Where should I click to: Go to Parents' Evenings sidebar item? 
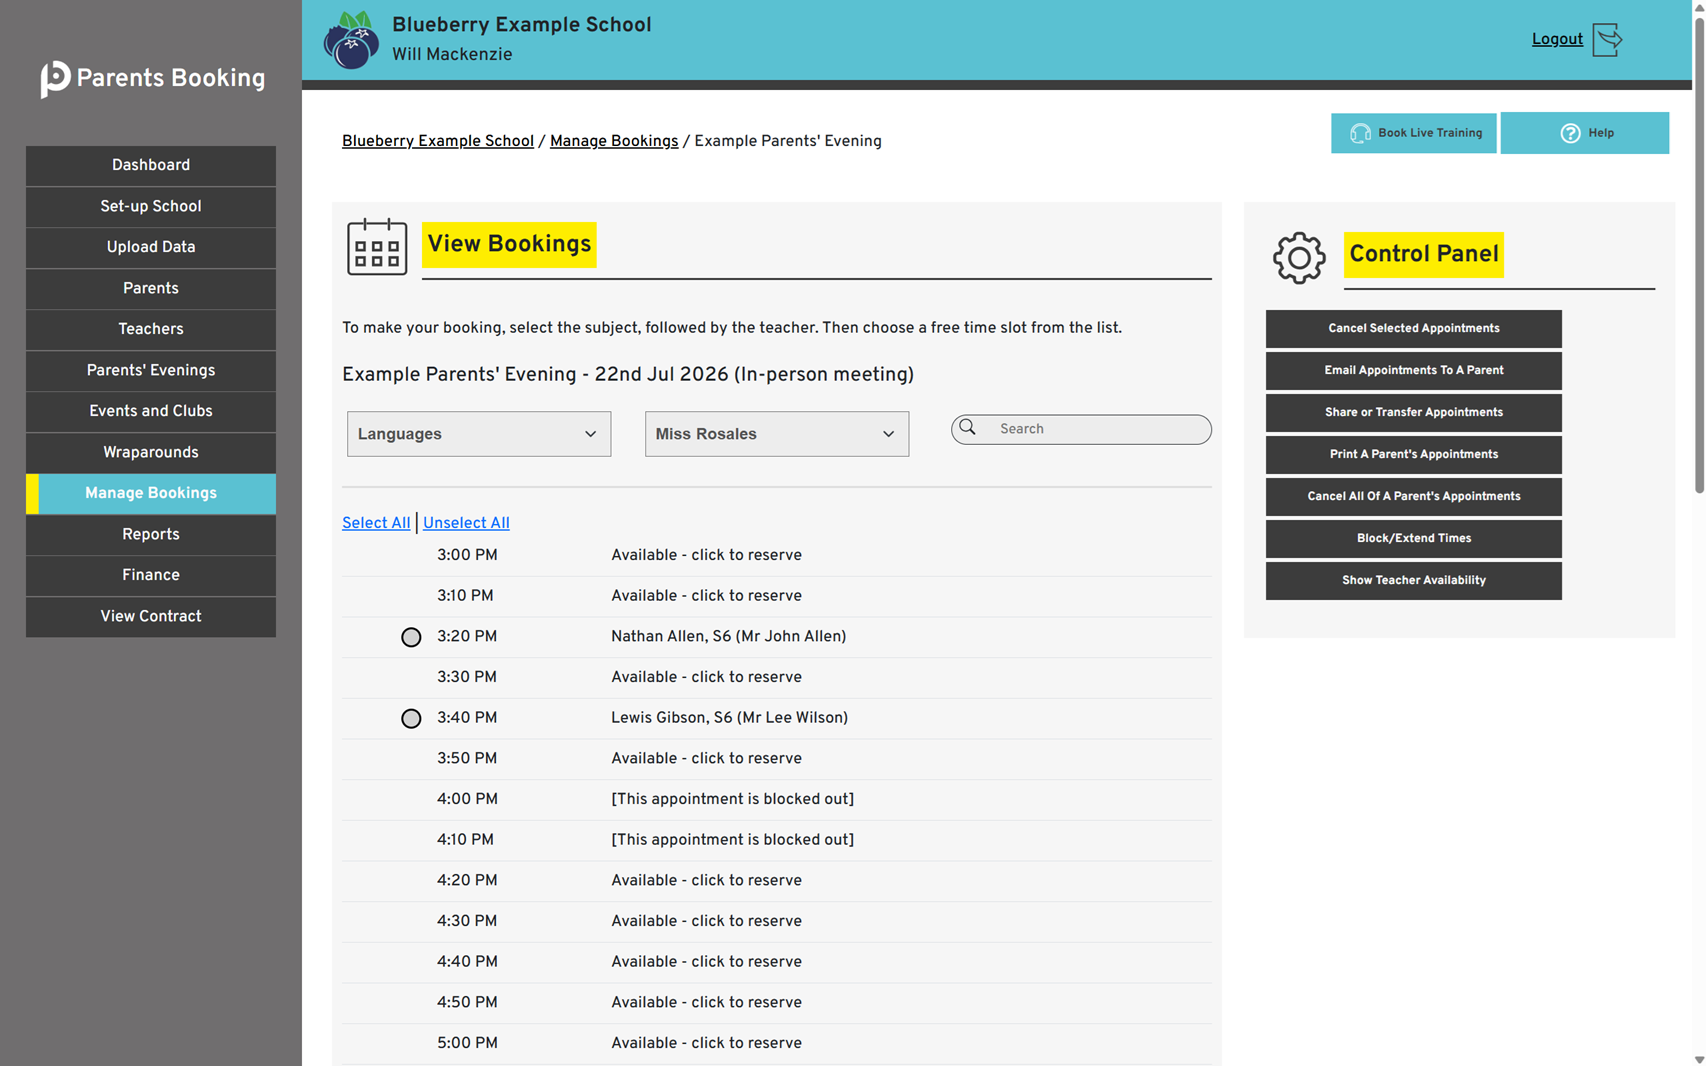click(x=151, y=371)
